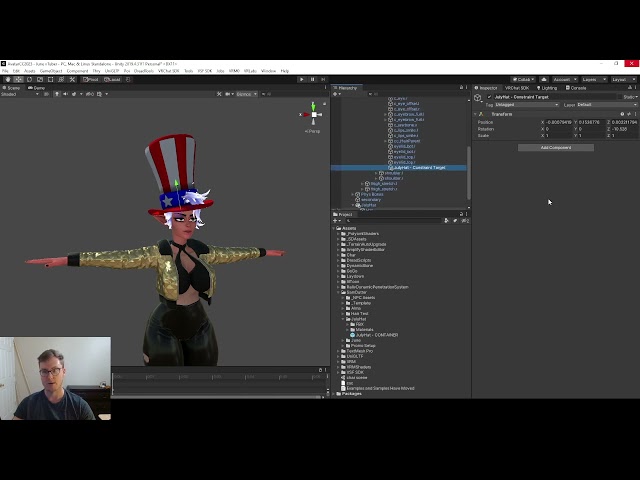The height and width of the screenshot is (480, 640).
Task: Open the custom editor tools icon
Action: 72,80
